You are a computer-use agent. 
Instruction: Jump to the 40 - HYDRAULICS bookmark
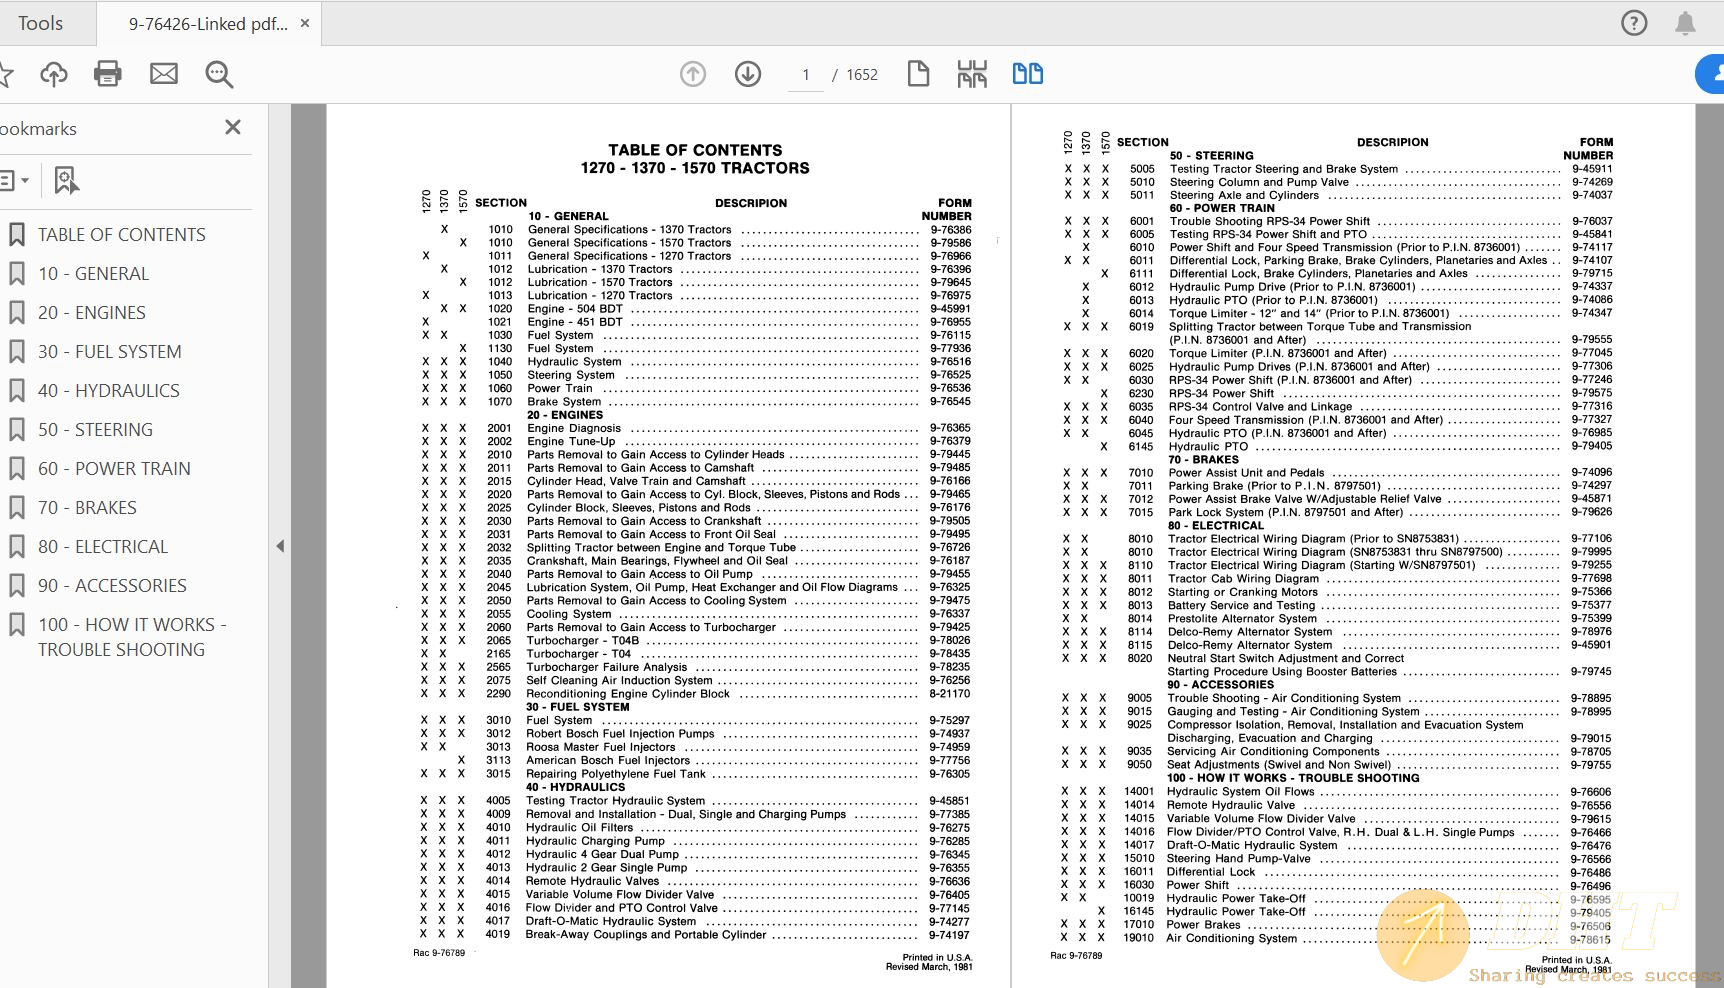click(x=108, y=390)
